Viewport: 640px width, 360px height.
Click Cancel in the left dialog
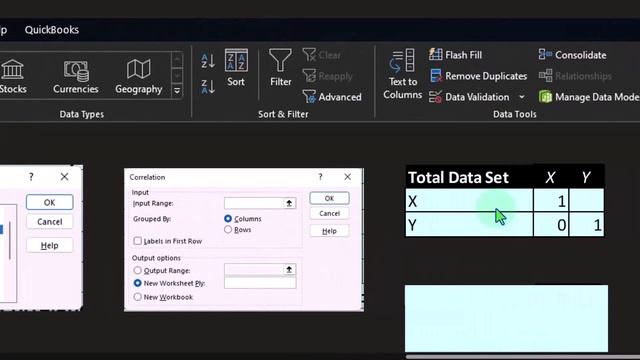[49, 222]
